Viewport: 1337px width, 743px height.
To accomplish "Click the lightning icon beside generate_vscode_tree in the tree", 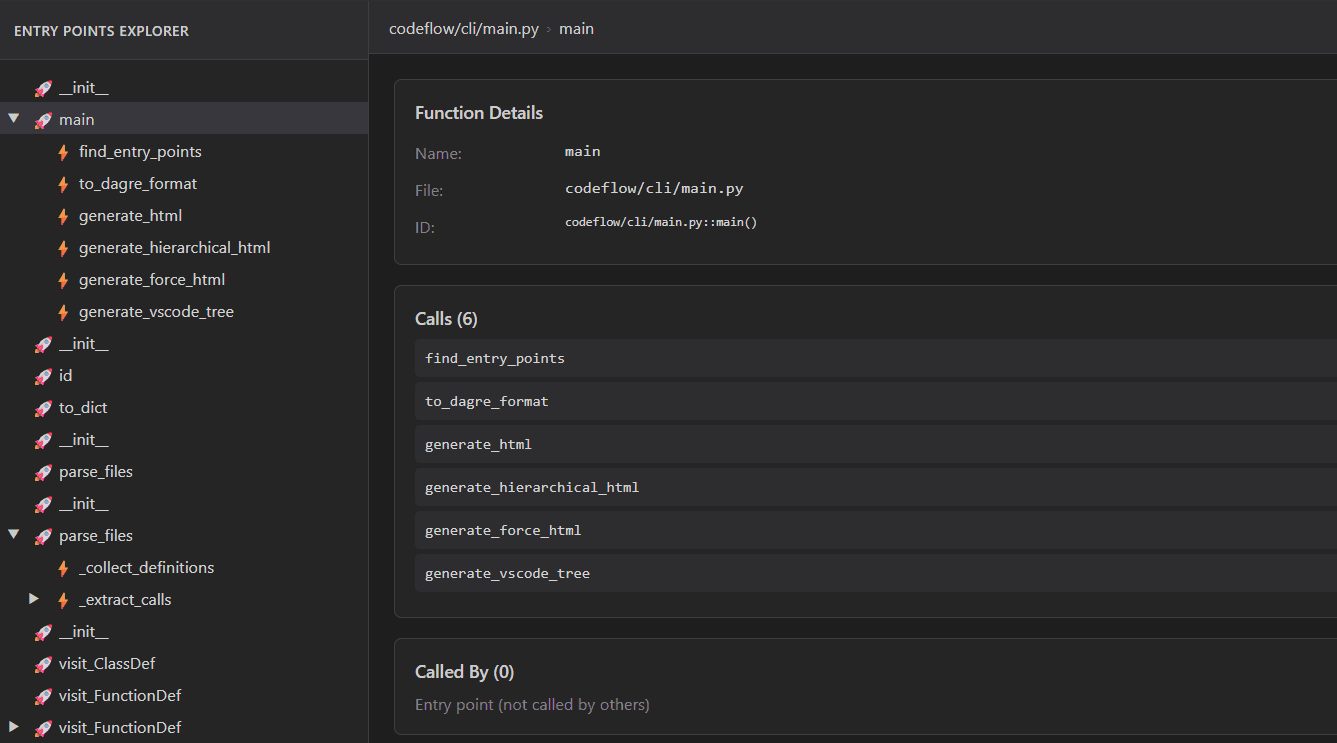I will point(63,312).
